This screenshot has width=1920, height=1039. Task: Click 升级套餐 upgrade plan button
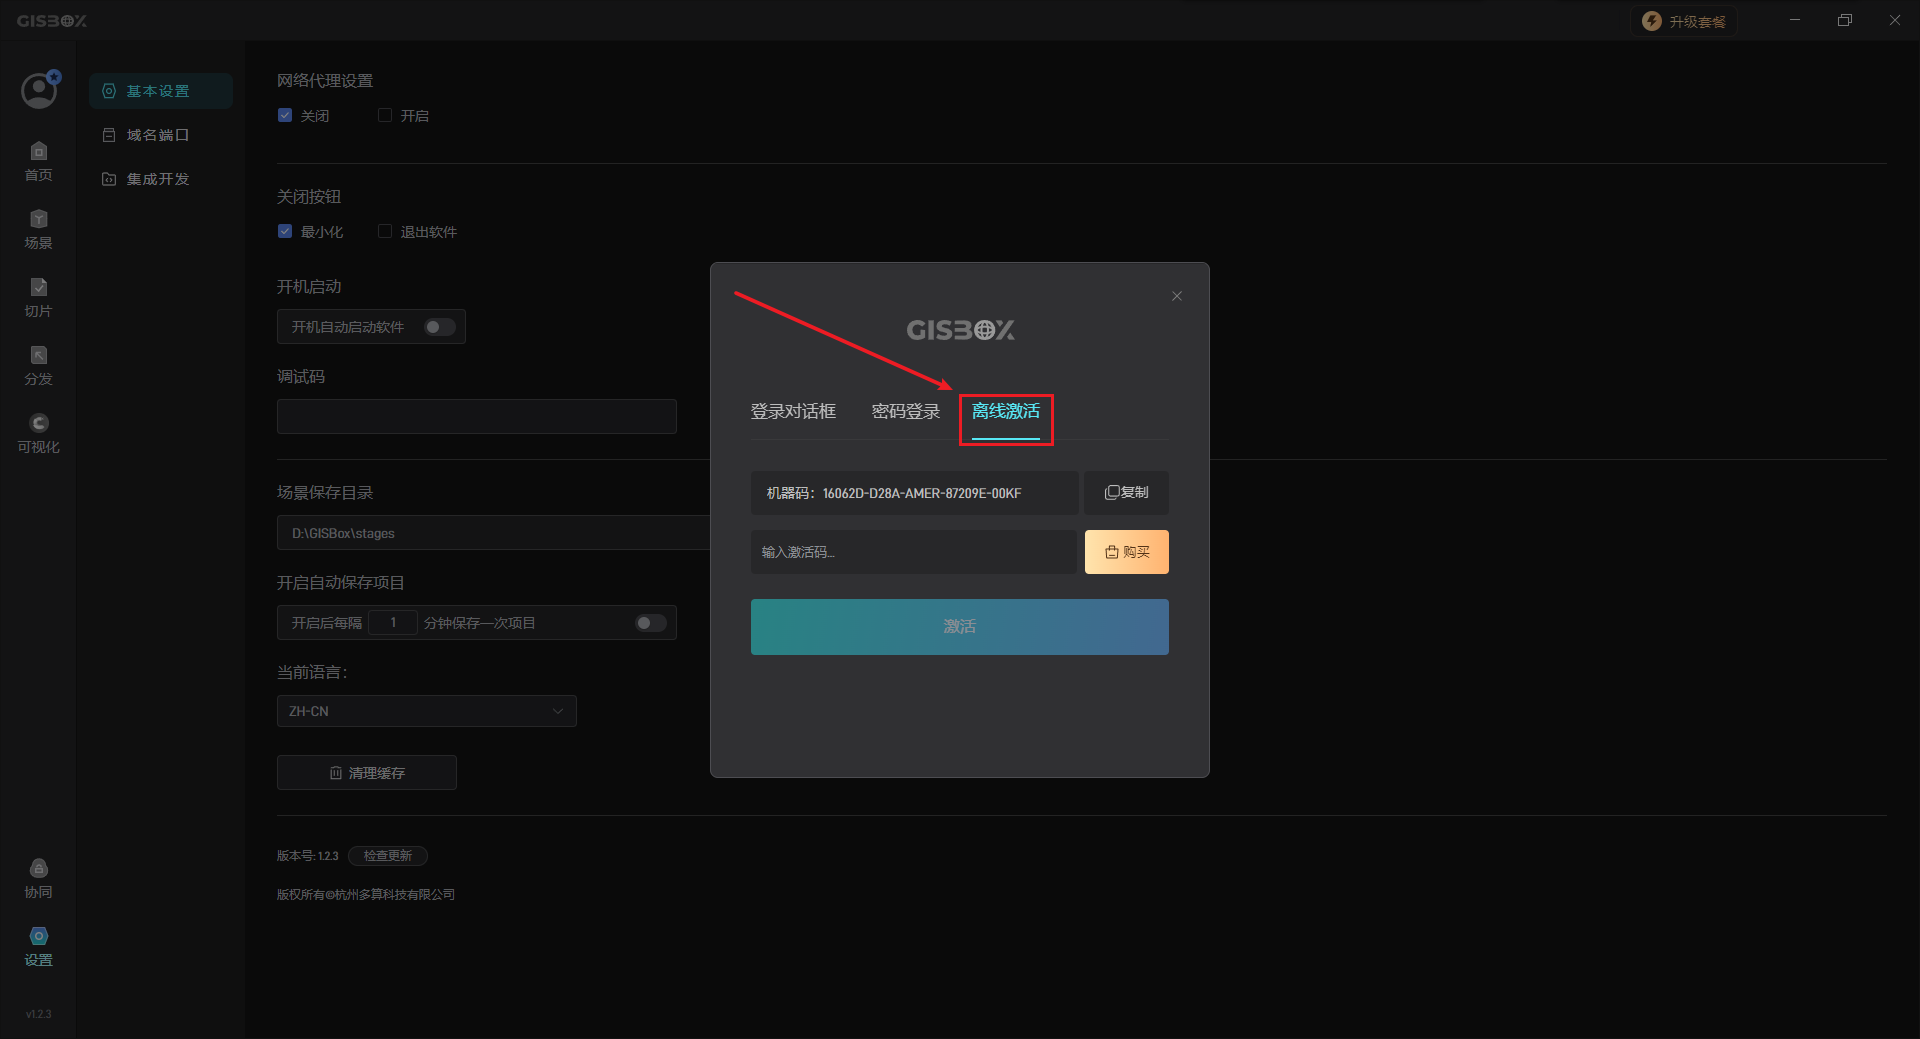coord(1684,21)
